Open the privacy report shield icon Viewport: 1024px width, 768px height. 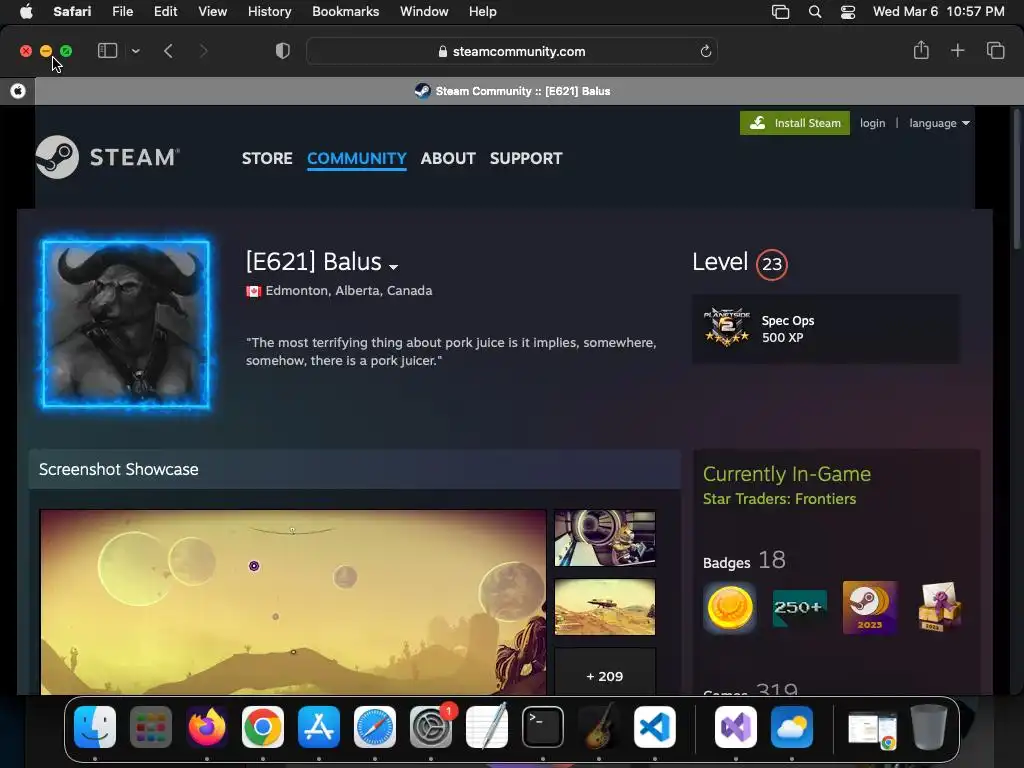pos(283,51)
